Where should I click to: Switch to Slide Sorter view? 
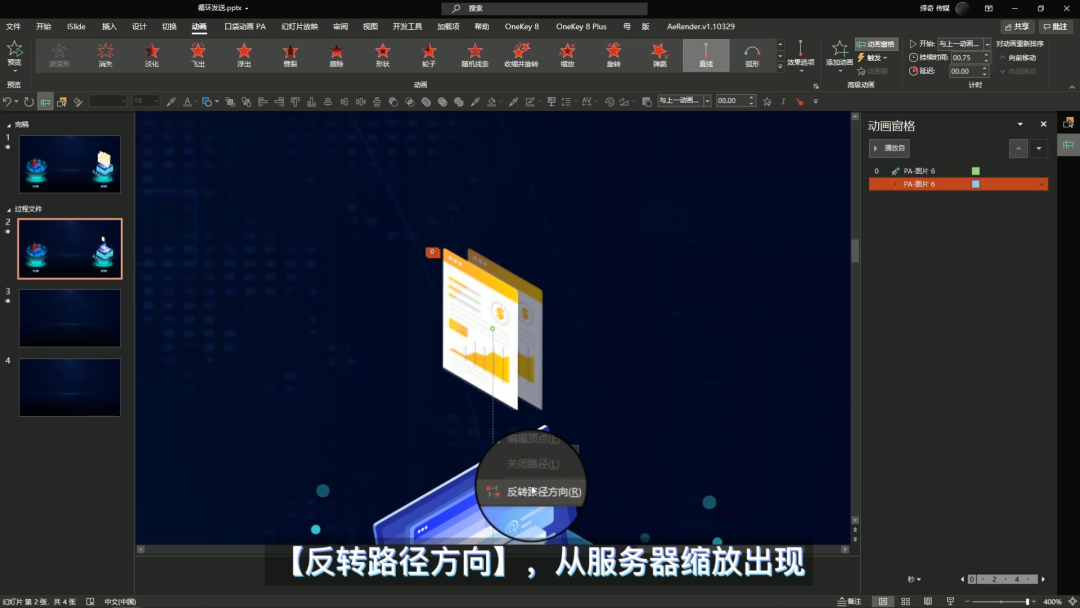905,601
